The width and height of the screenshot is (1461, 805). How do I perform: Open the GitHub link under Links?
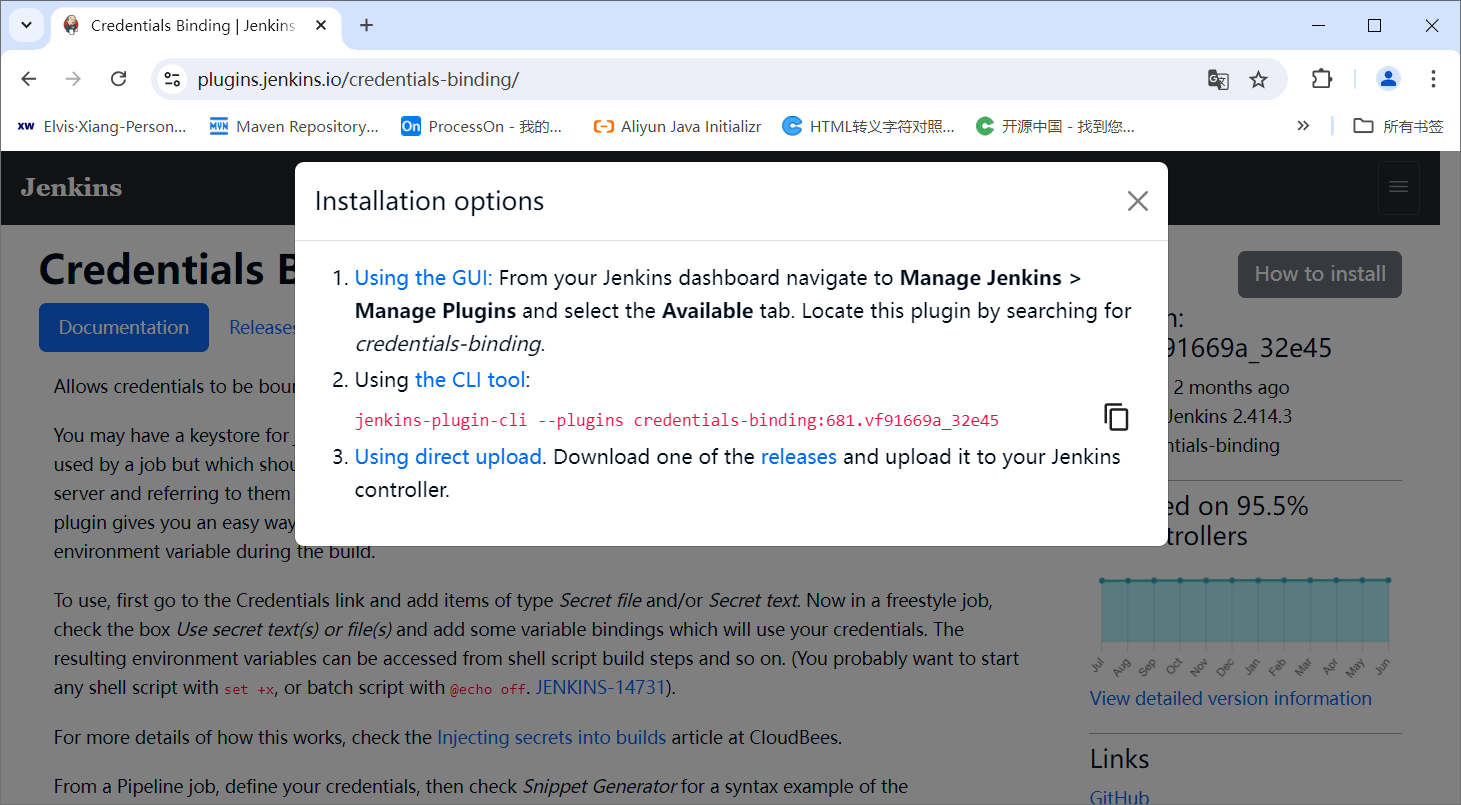1119,797
